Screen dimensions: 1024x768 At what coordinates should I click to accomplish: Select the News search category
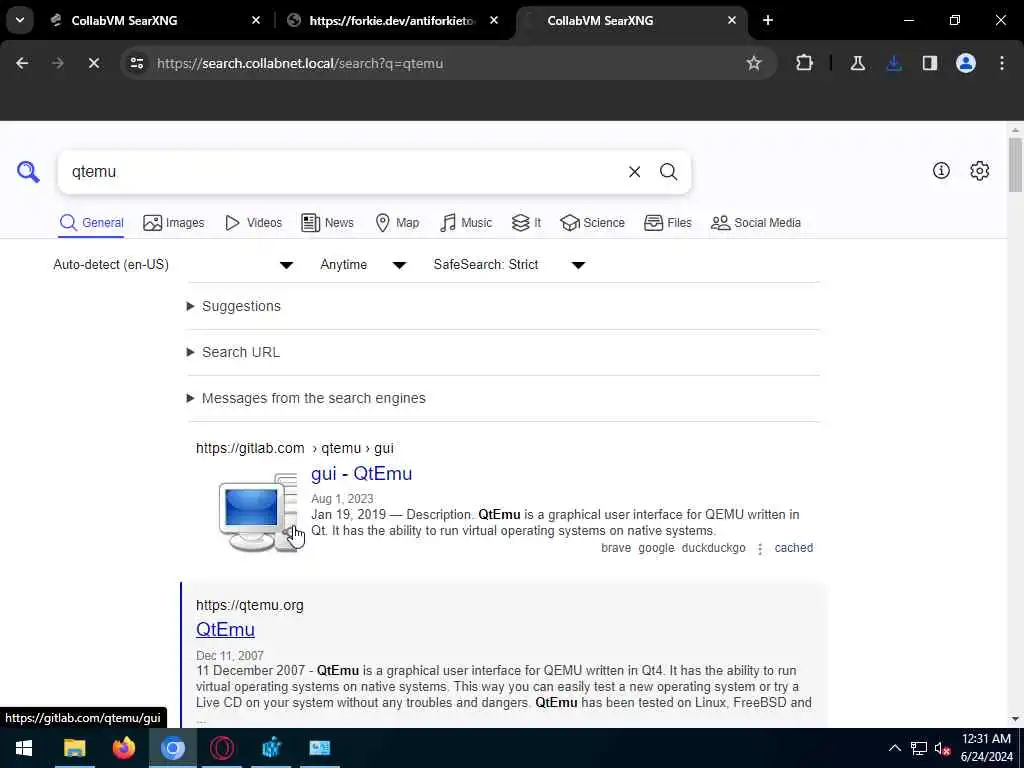[327, 223]
